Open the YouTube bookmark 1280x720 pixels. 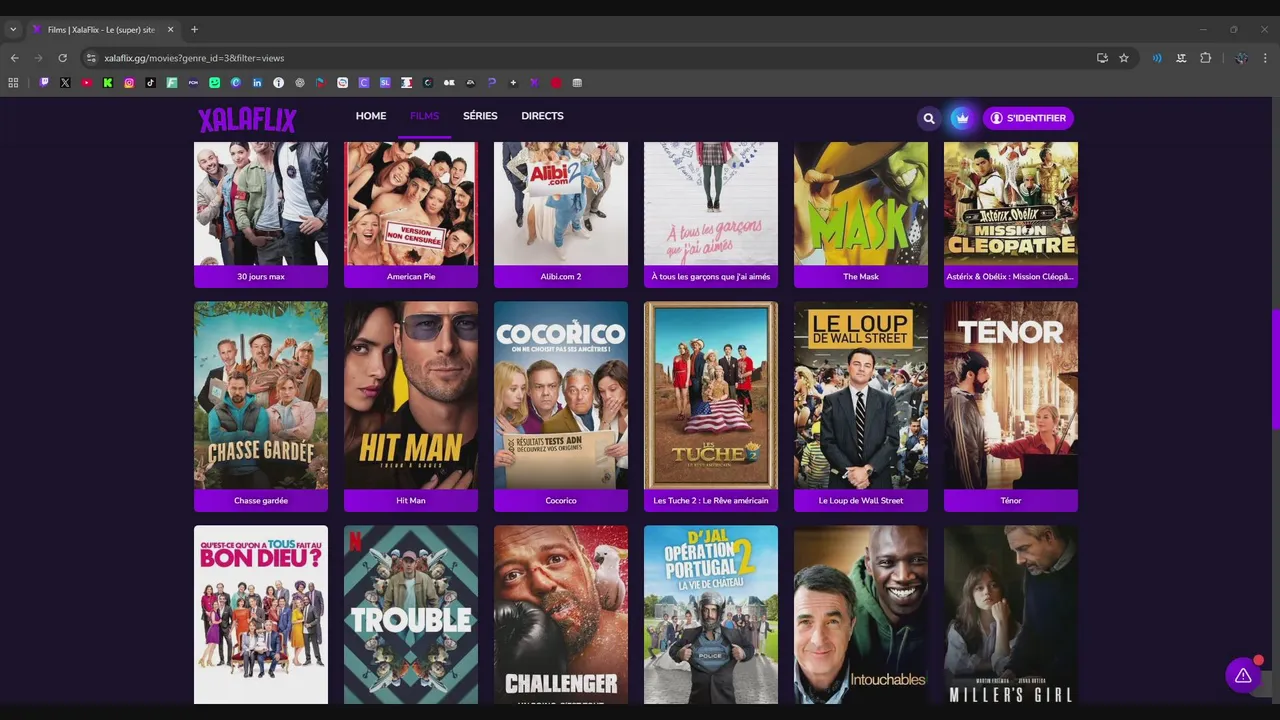point(86,83)
